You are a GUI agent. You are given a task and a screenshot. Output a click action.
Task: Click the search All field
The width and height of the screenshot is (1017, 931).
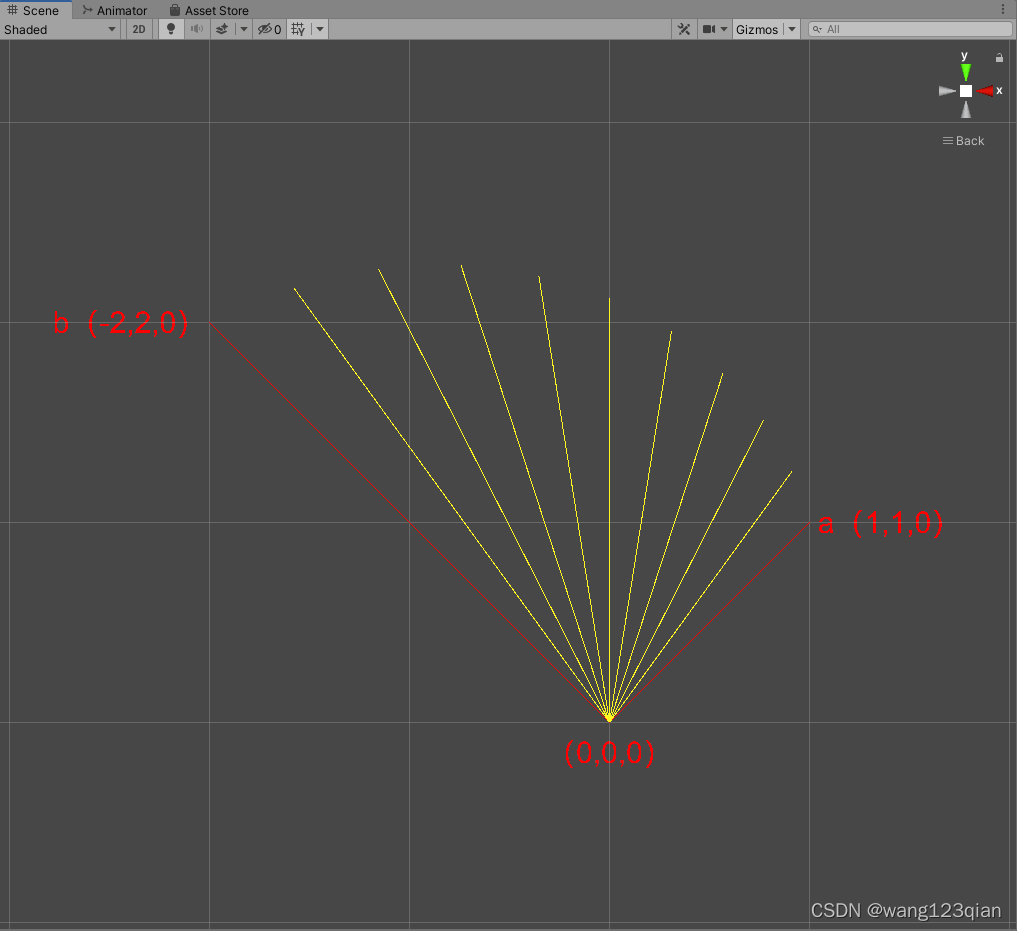click(910, 29)
